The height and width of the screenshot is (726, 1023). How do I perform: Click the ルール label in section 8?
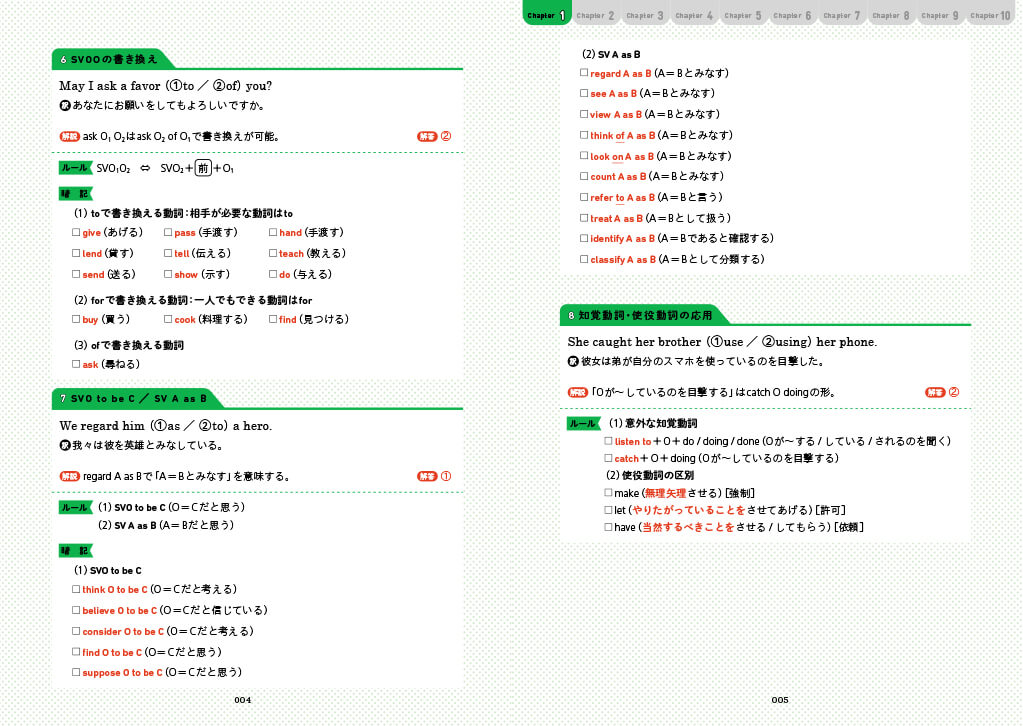pos(582,424)
